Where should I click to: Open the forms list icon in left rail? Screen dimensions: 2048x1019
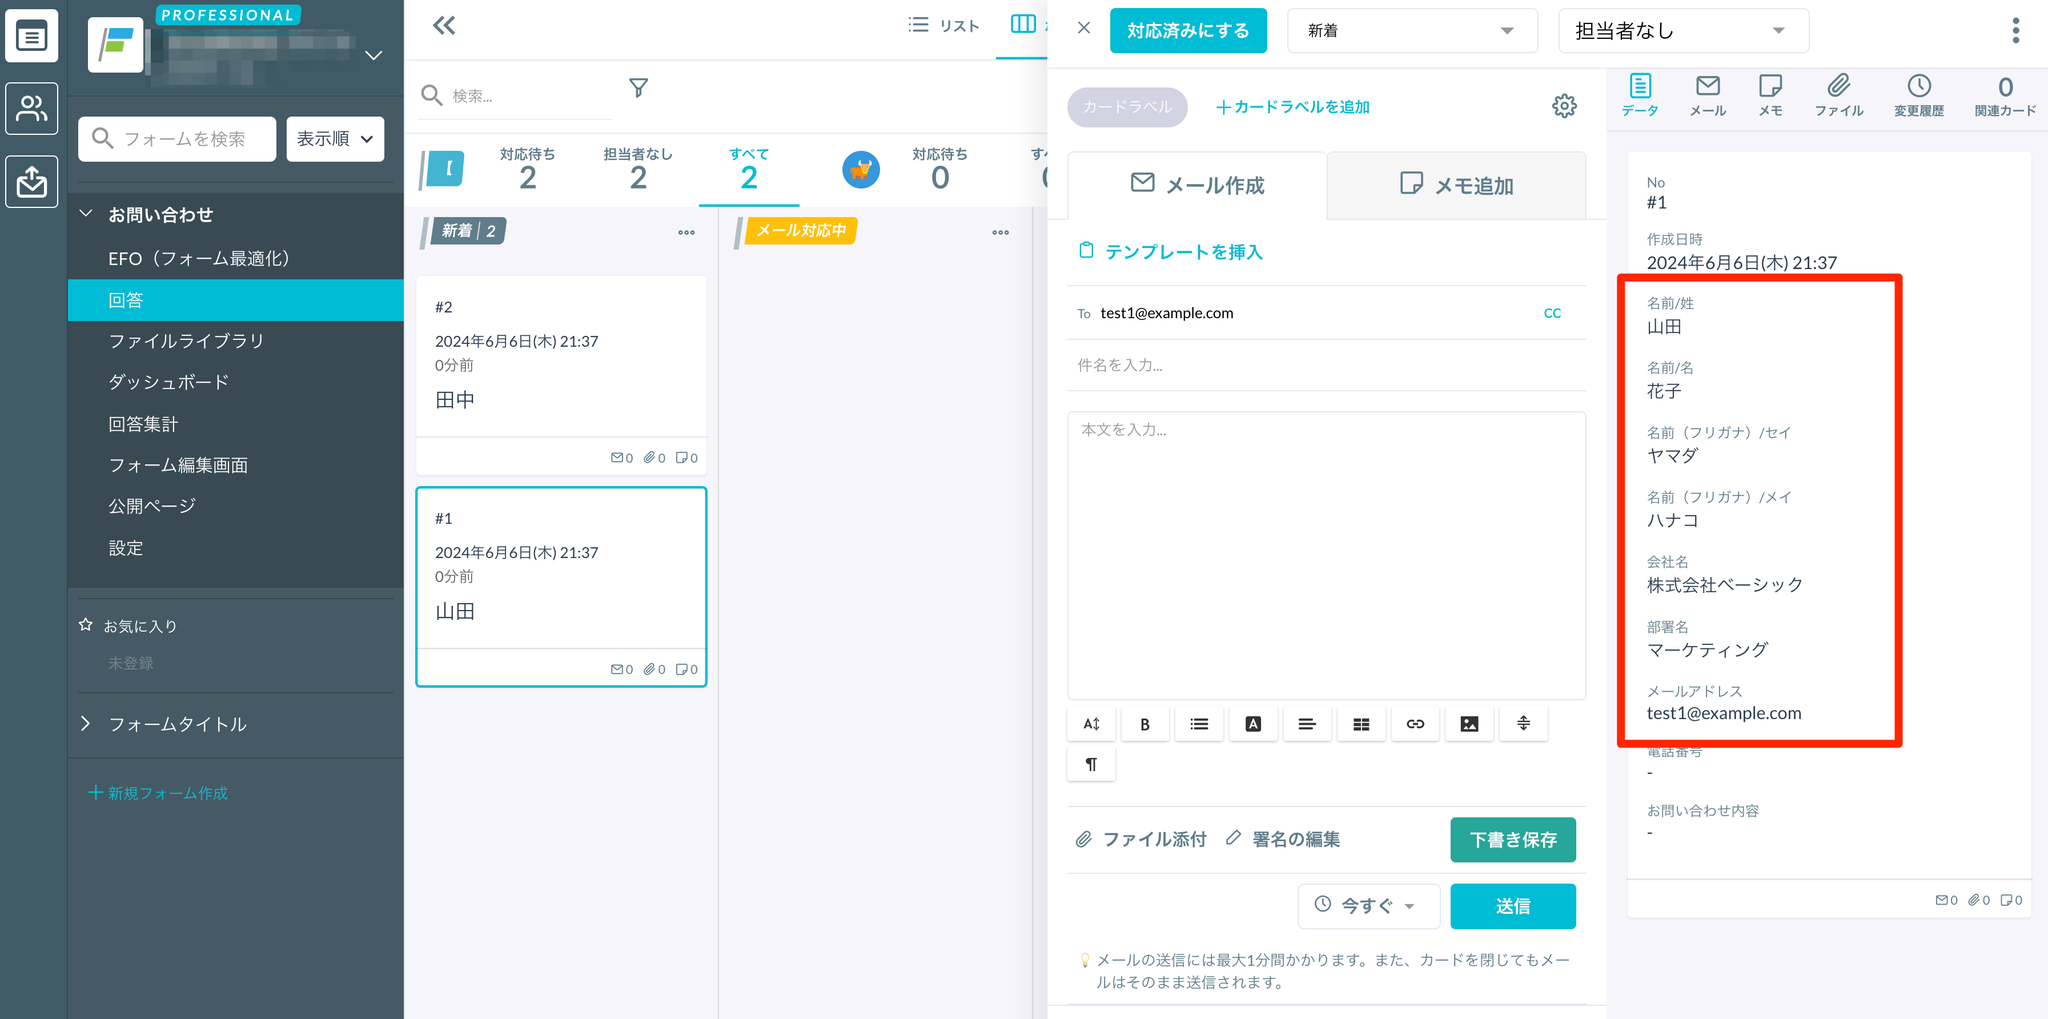[31, 37]
